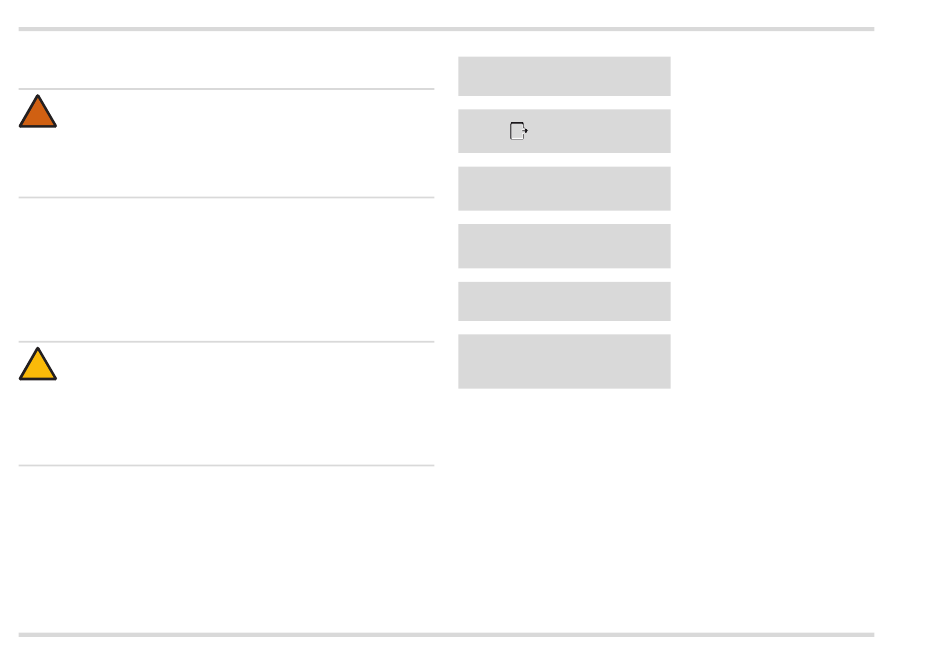Click the thick gray rule at page top
The width and height of the screenshot is (950, 654).
tap(446, 29)
